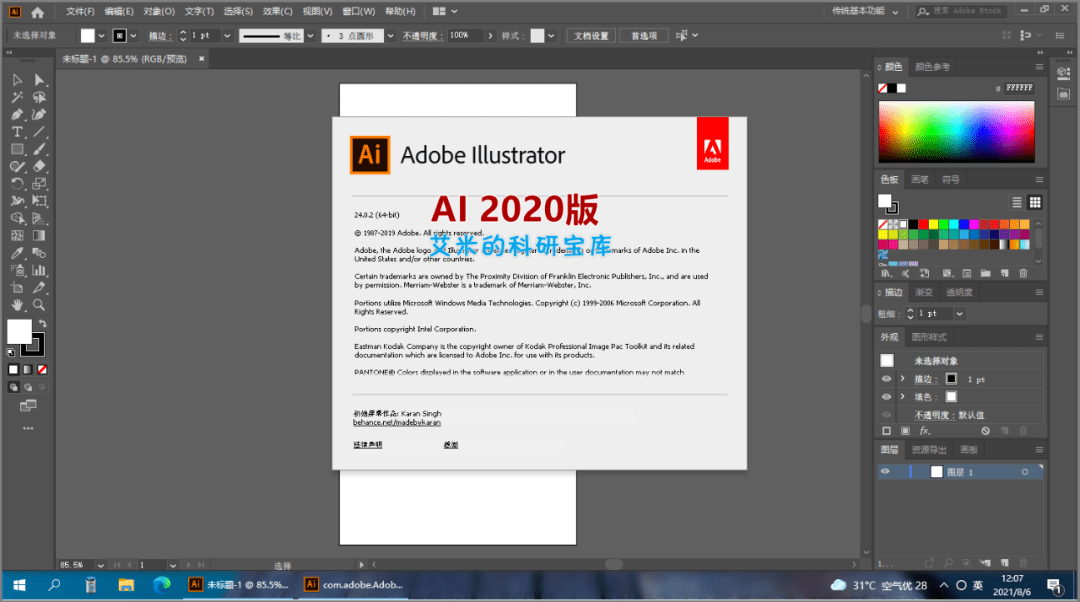Activate the Type tool
This screenshot has width=1080, height=602.
click(x=17, y=132)
